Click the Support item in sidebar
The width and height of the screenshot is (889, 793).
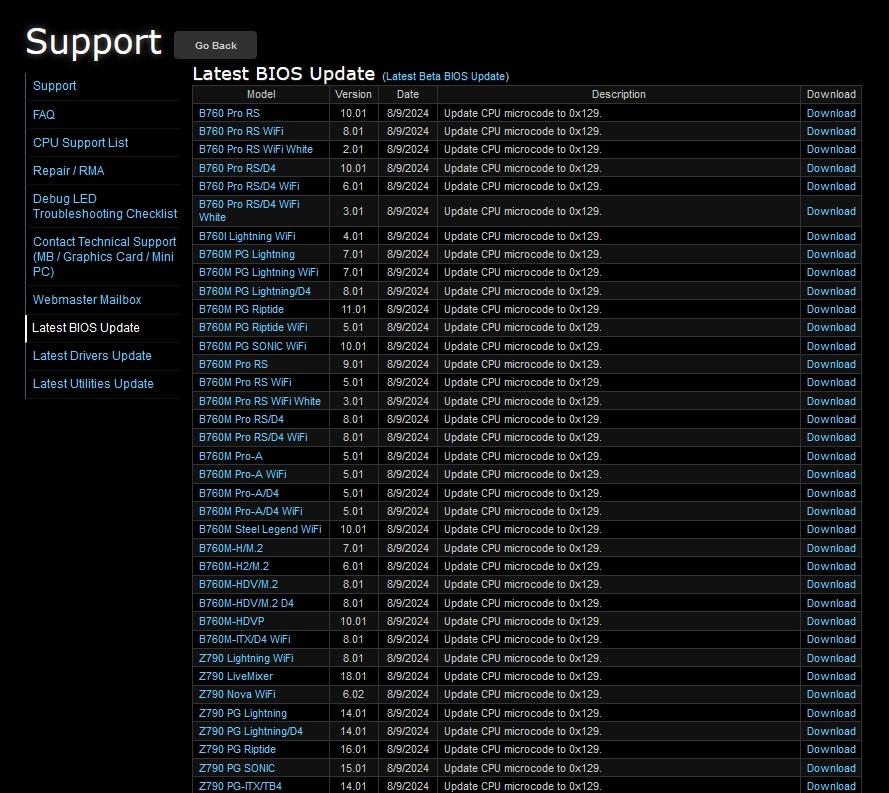point(55,86)
